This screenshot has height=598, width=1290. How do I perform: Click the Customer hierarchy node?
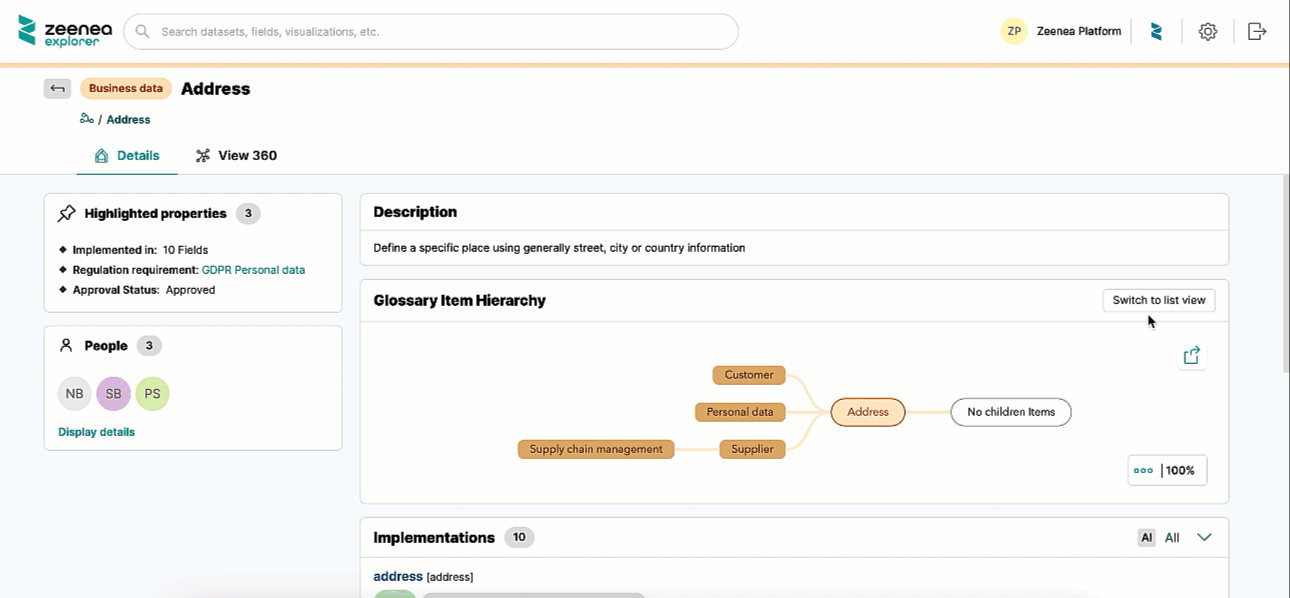(x=749, y=375)
